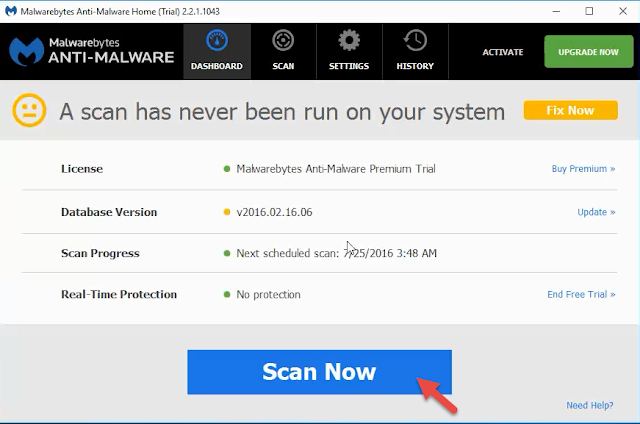Click the yellow Fix Now button
This screenshot has width=640, height=424.
click(x=570, y=110)
